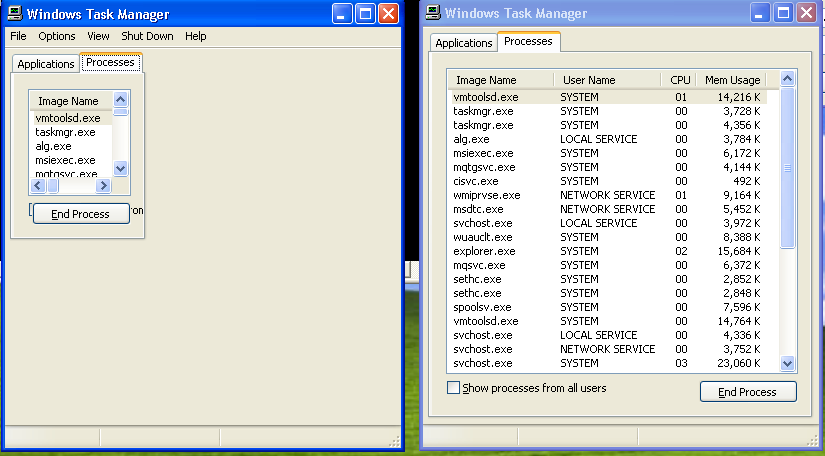The height and width of the screenshot is (456, 825).
Task: Close the left Task Manager window
Action: click(389, 14)
